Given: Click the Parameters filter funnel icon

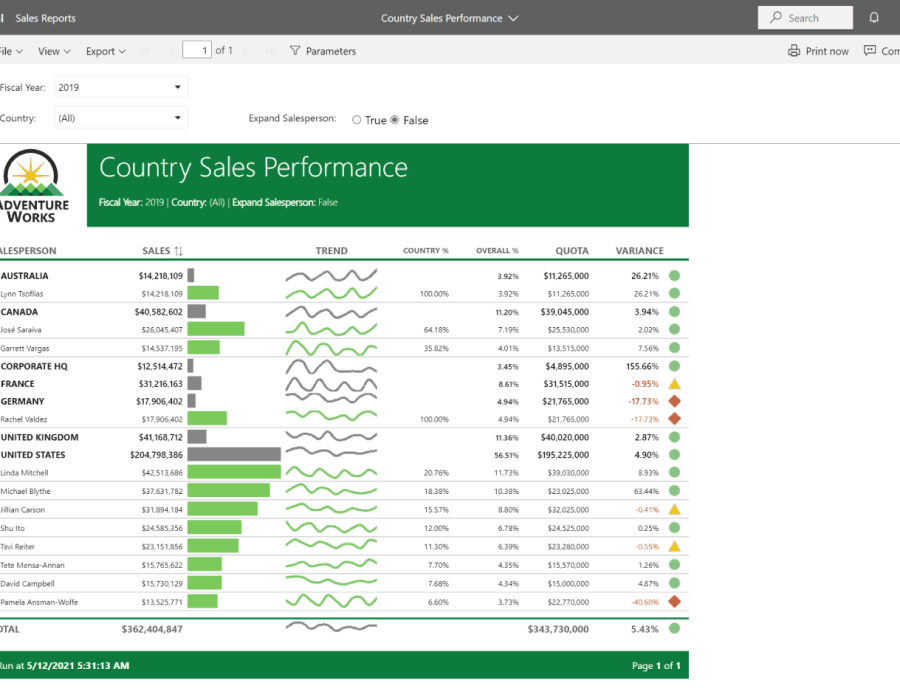Looking at the screenshot, I should point(295,51).
